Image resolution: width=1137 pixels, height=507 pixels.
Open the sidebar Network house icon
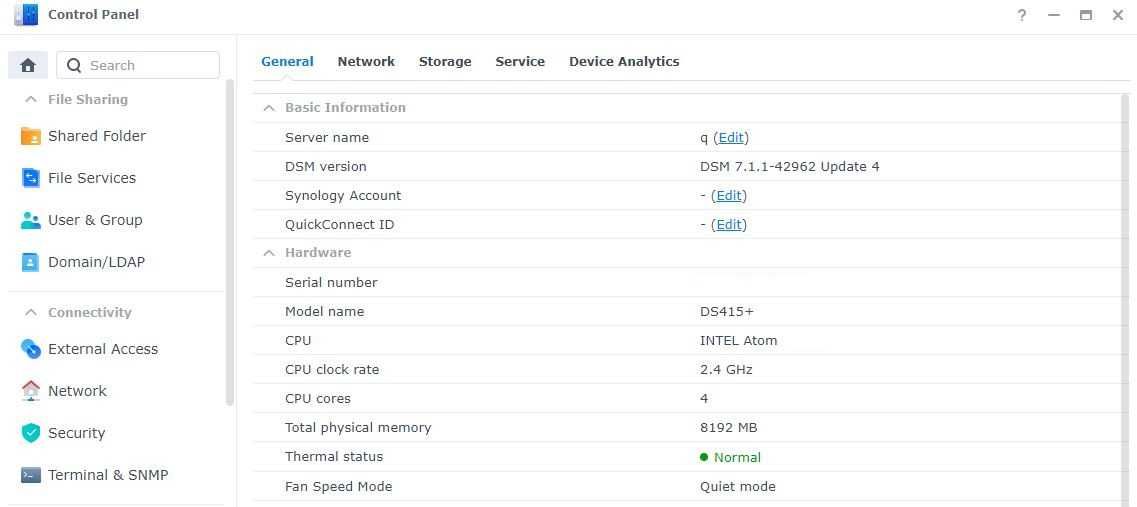[x=30, y=391]
